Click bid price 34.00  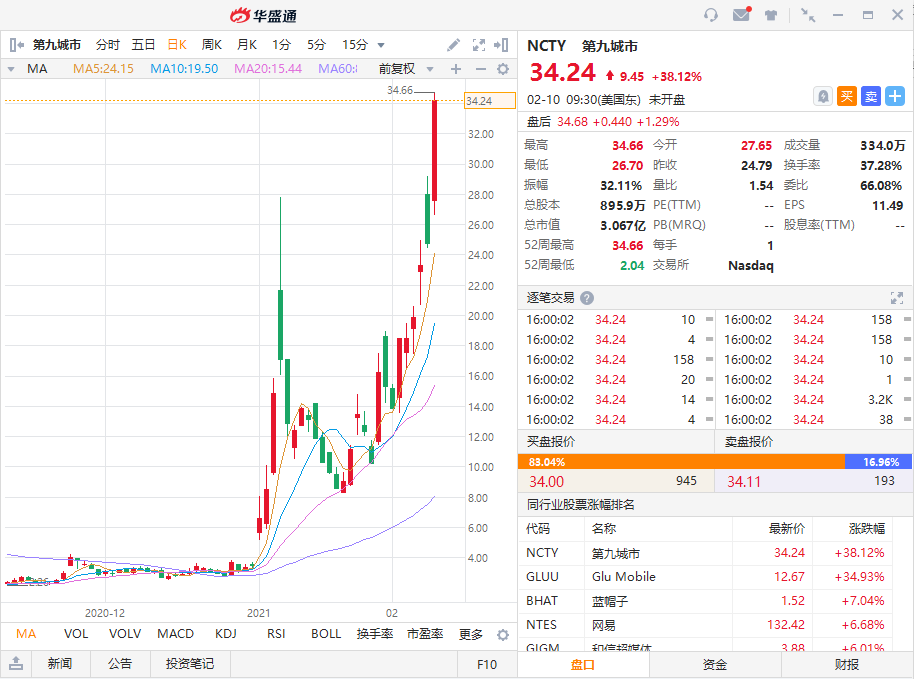click(x=546, y=482)
